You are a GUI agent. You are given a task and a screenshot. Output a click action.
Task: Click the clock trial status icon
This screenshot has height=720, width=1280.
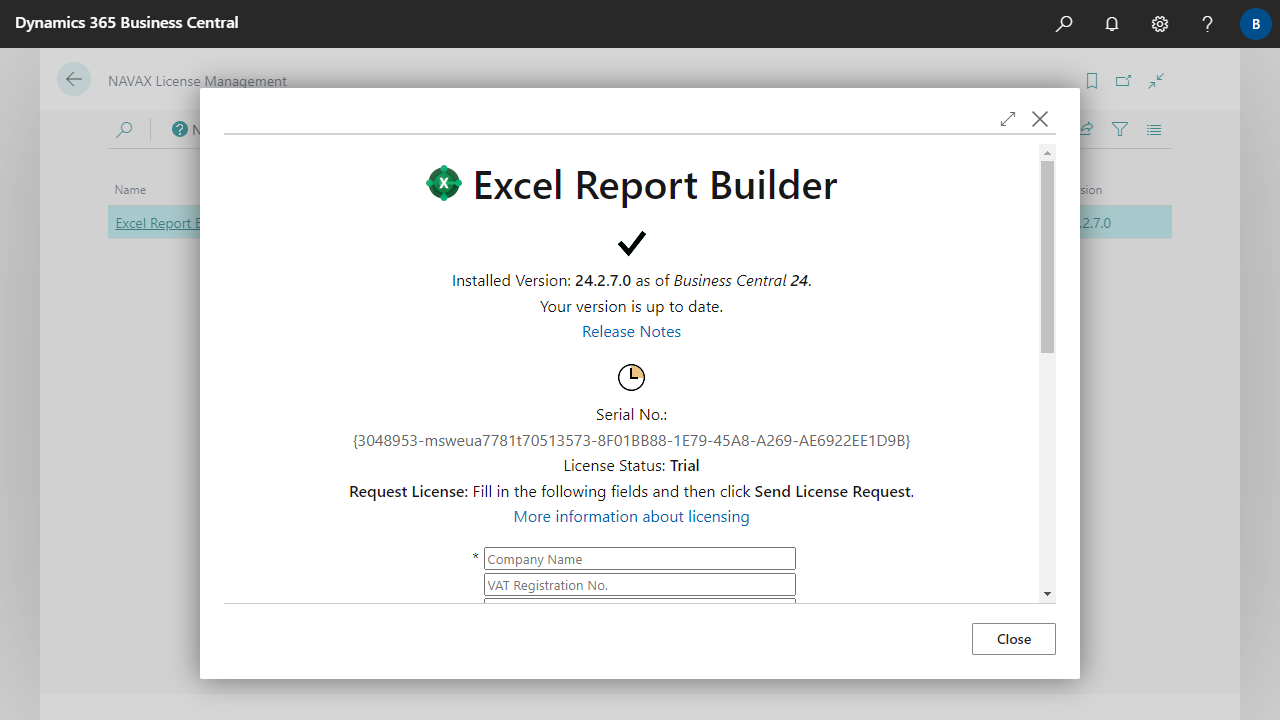click(631, 377)
